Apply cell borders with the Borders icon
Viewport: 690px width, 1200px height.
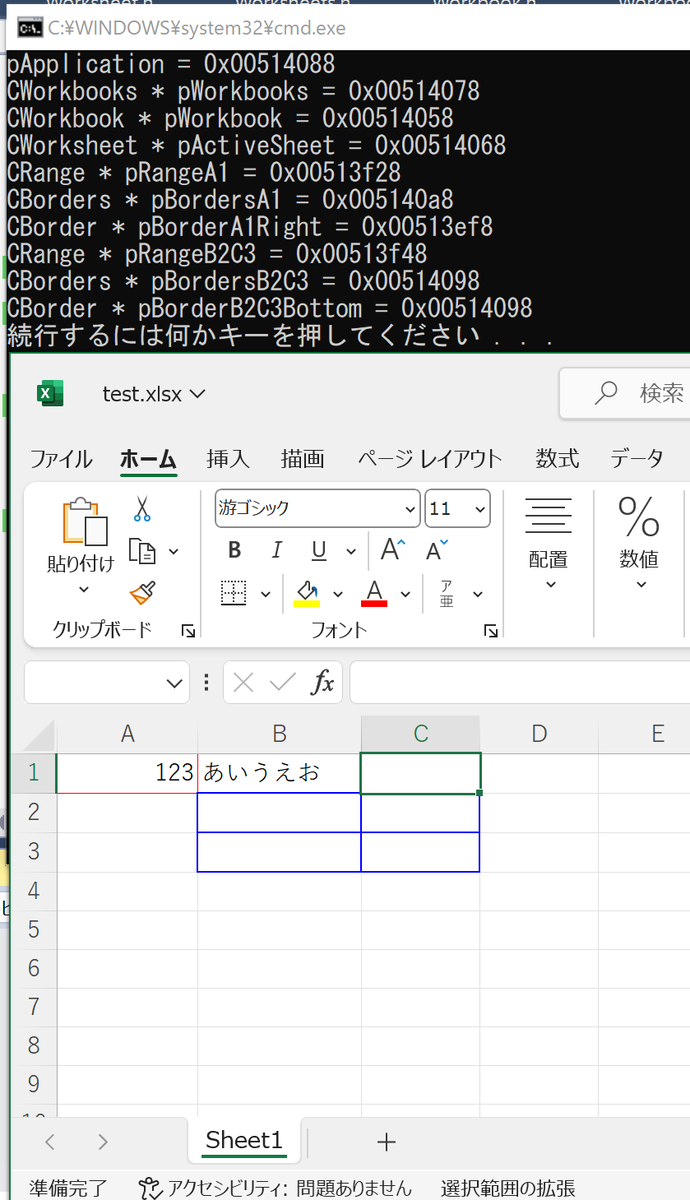pos(233,593)
